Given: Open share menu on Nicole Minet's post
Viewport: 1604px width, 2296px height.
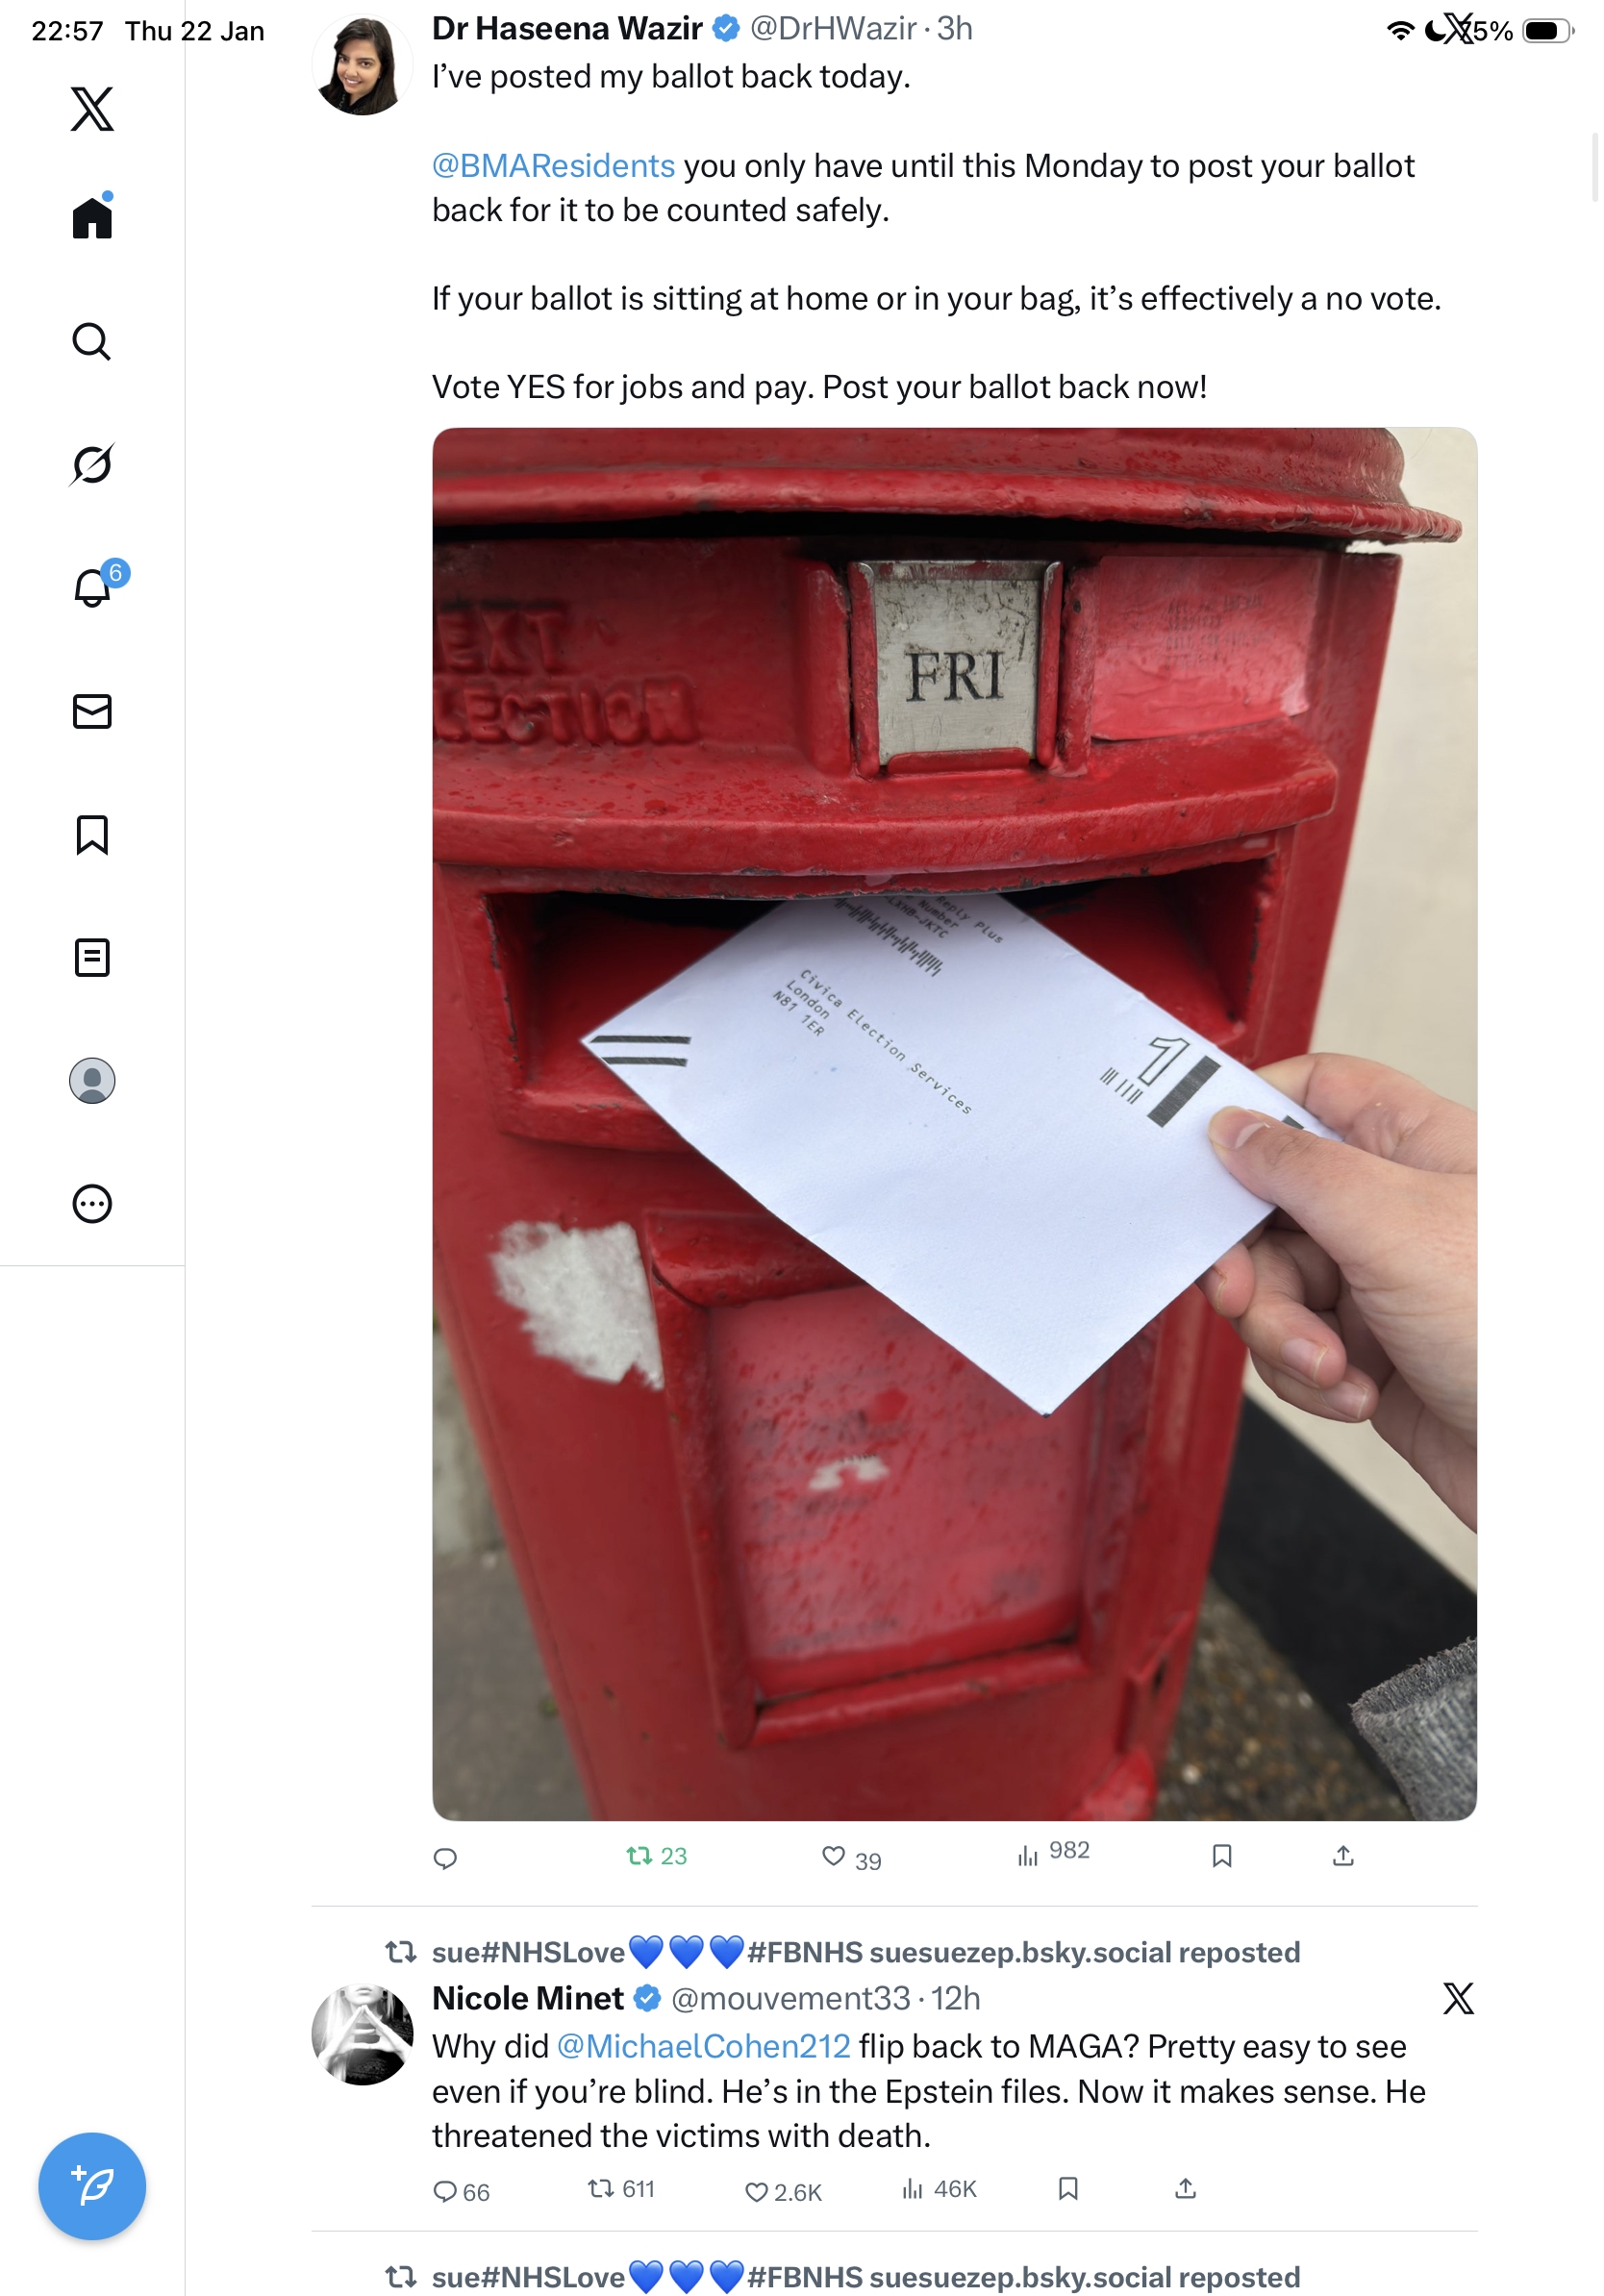Looking at the screenshot, I should pyautogui.click(x=1185, y=2189).
